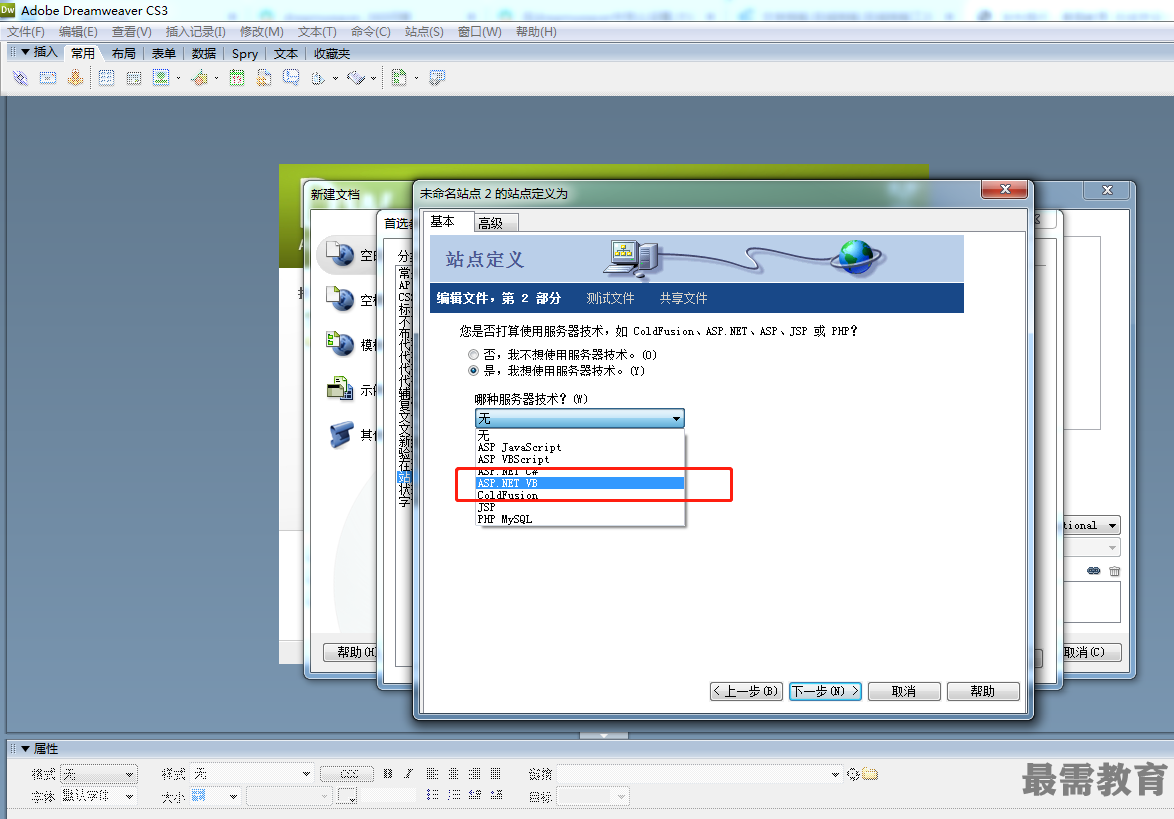1174x819 pixels.
Task: Click the text outdent icon
Action: (x=475, y=795)
